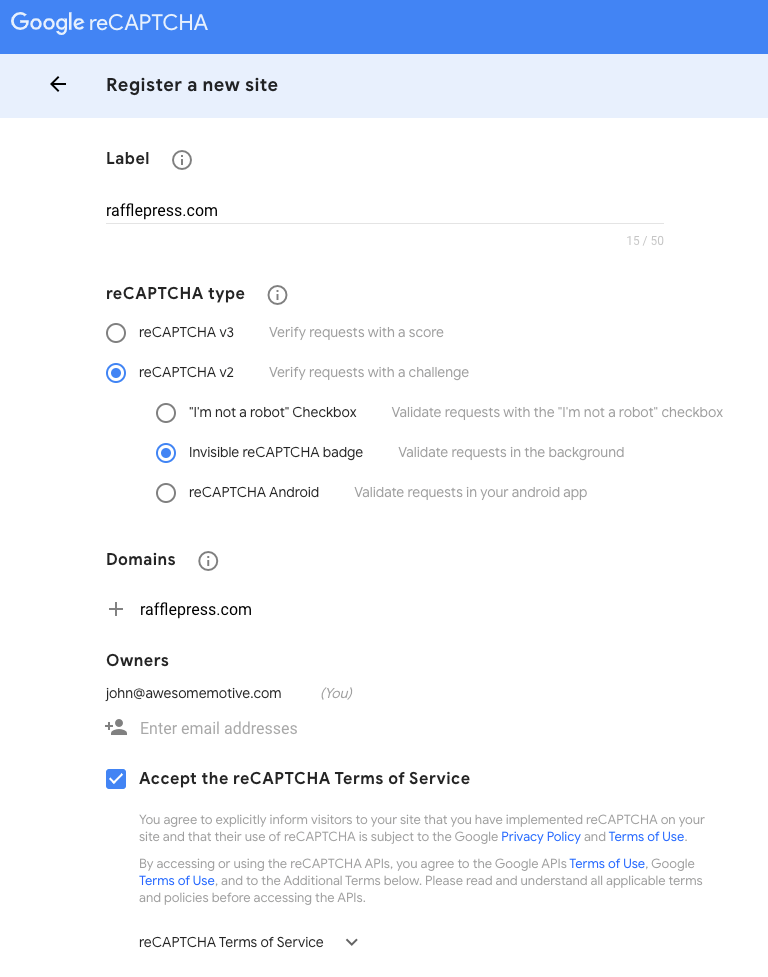This screenshot has width=768, height=977.
Task: Click the Google reCAPTCHA logo in header
Action: 108,21
